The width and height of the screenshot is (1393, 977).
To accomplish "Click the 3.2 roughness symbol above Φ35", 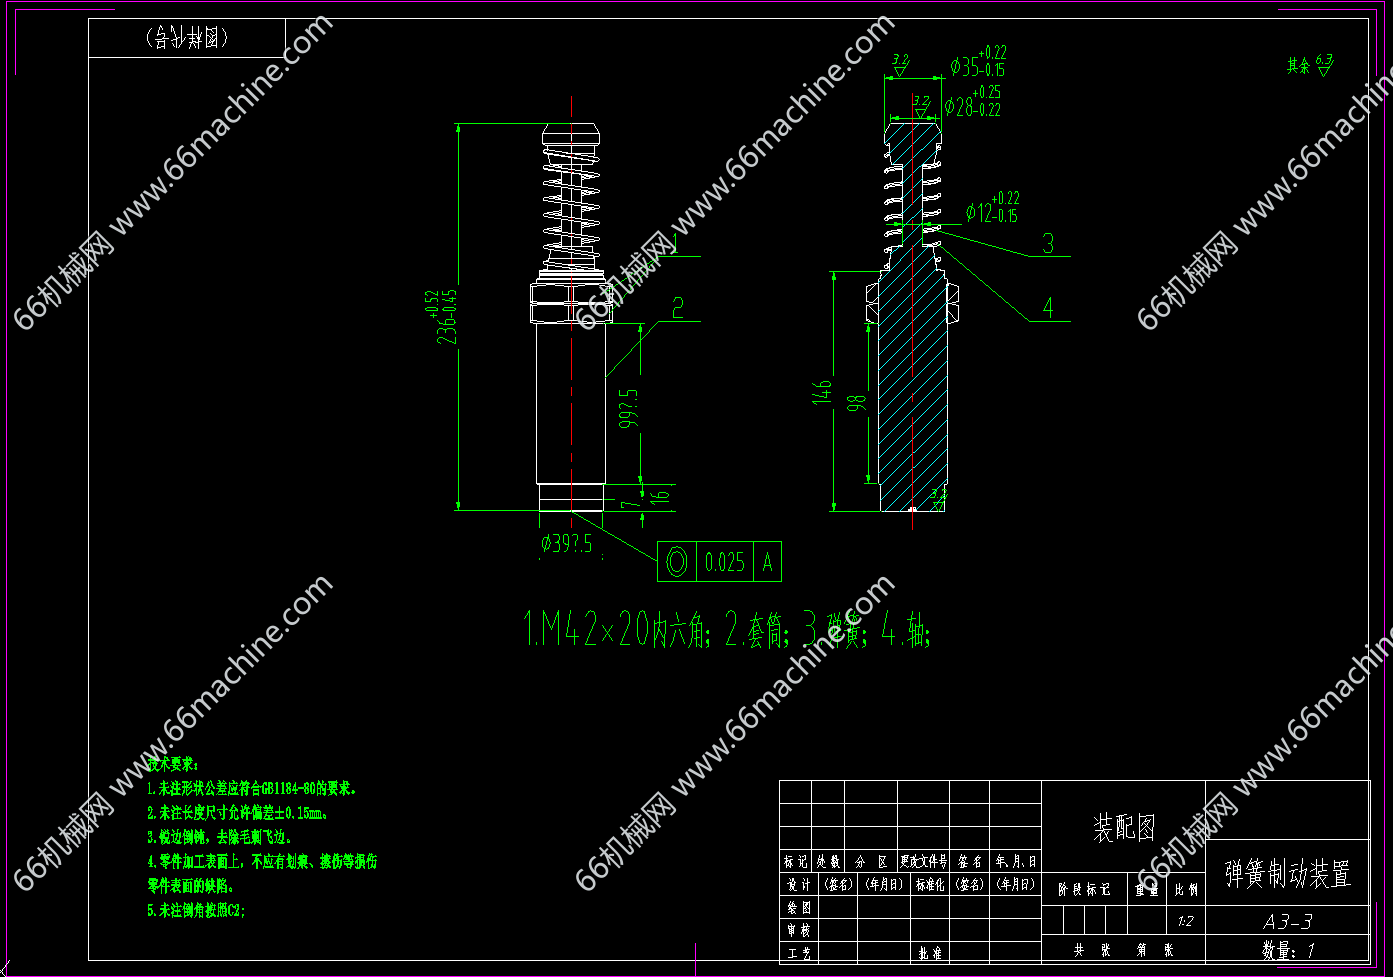I will (900, 64).
